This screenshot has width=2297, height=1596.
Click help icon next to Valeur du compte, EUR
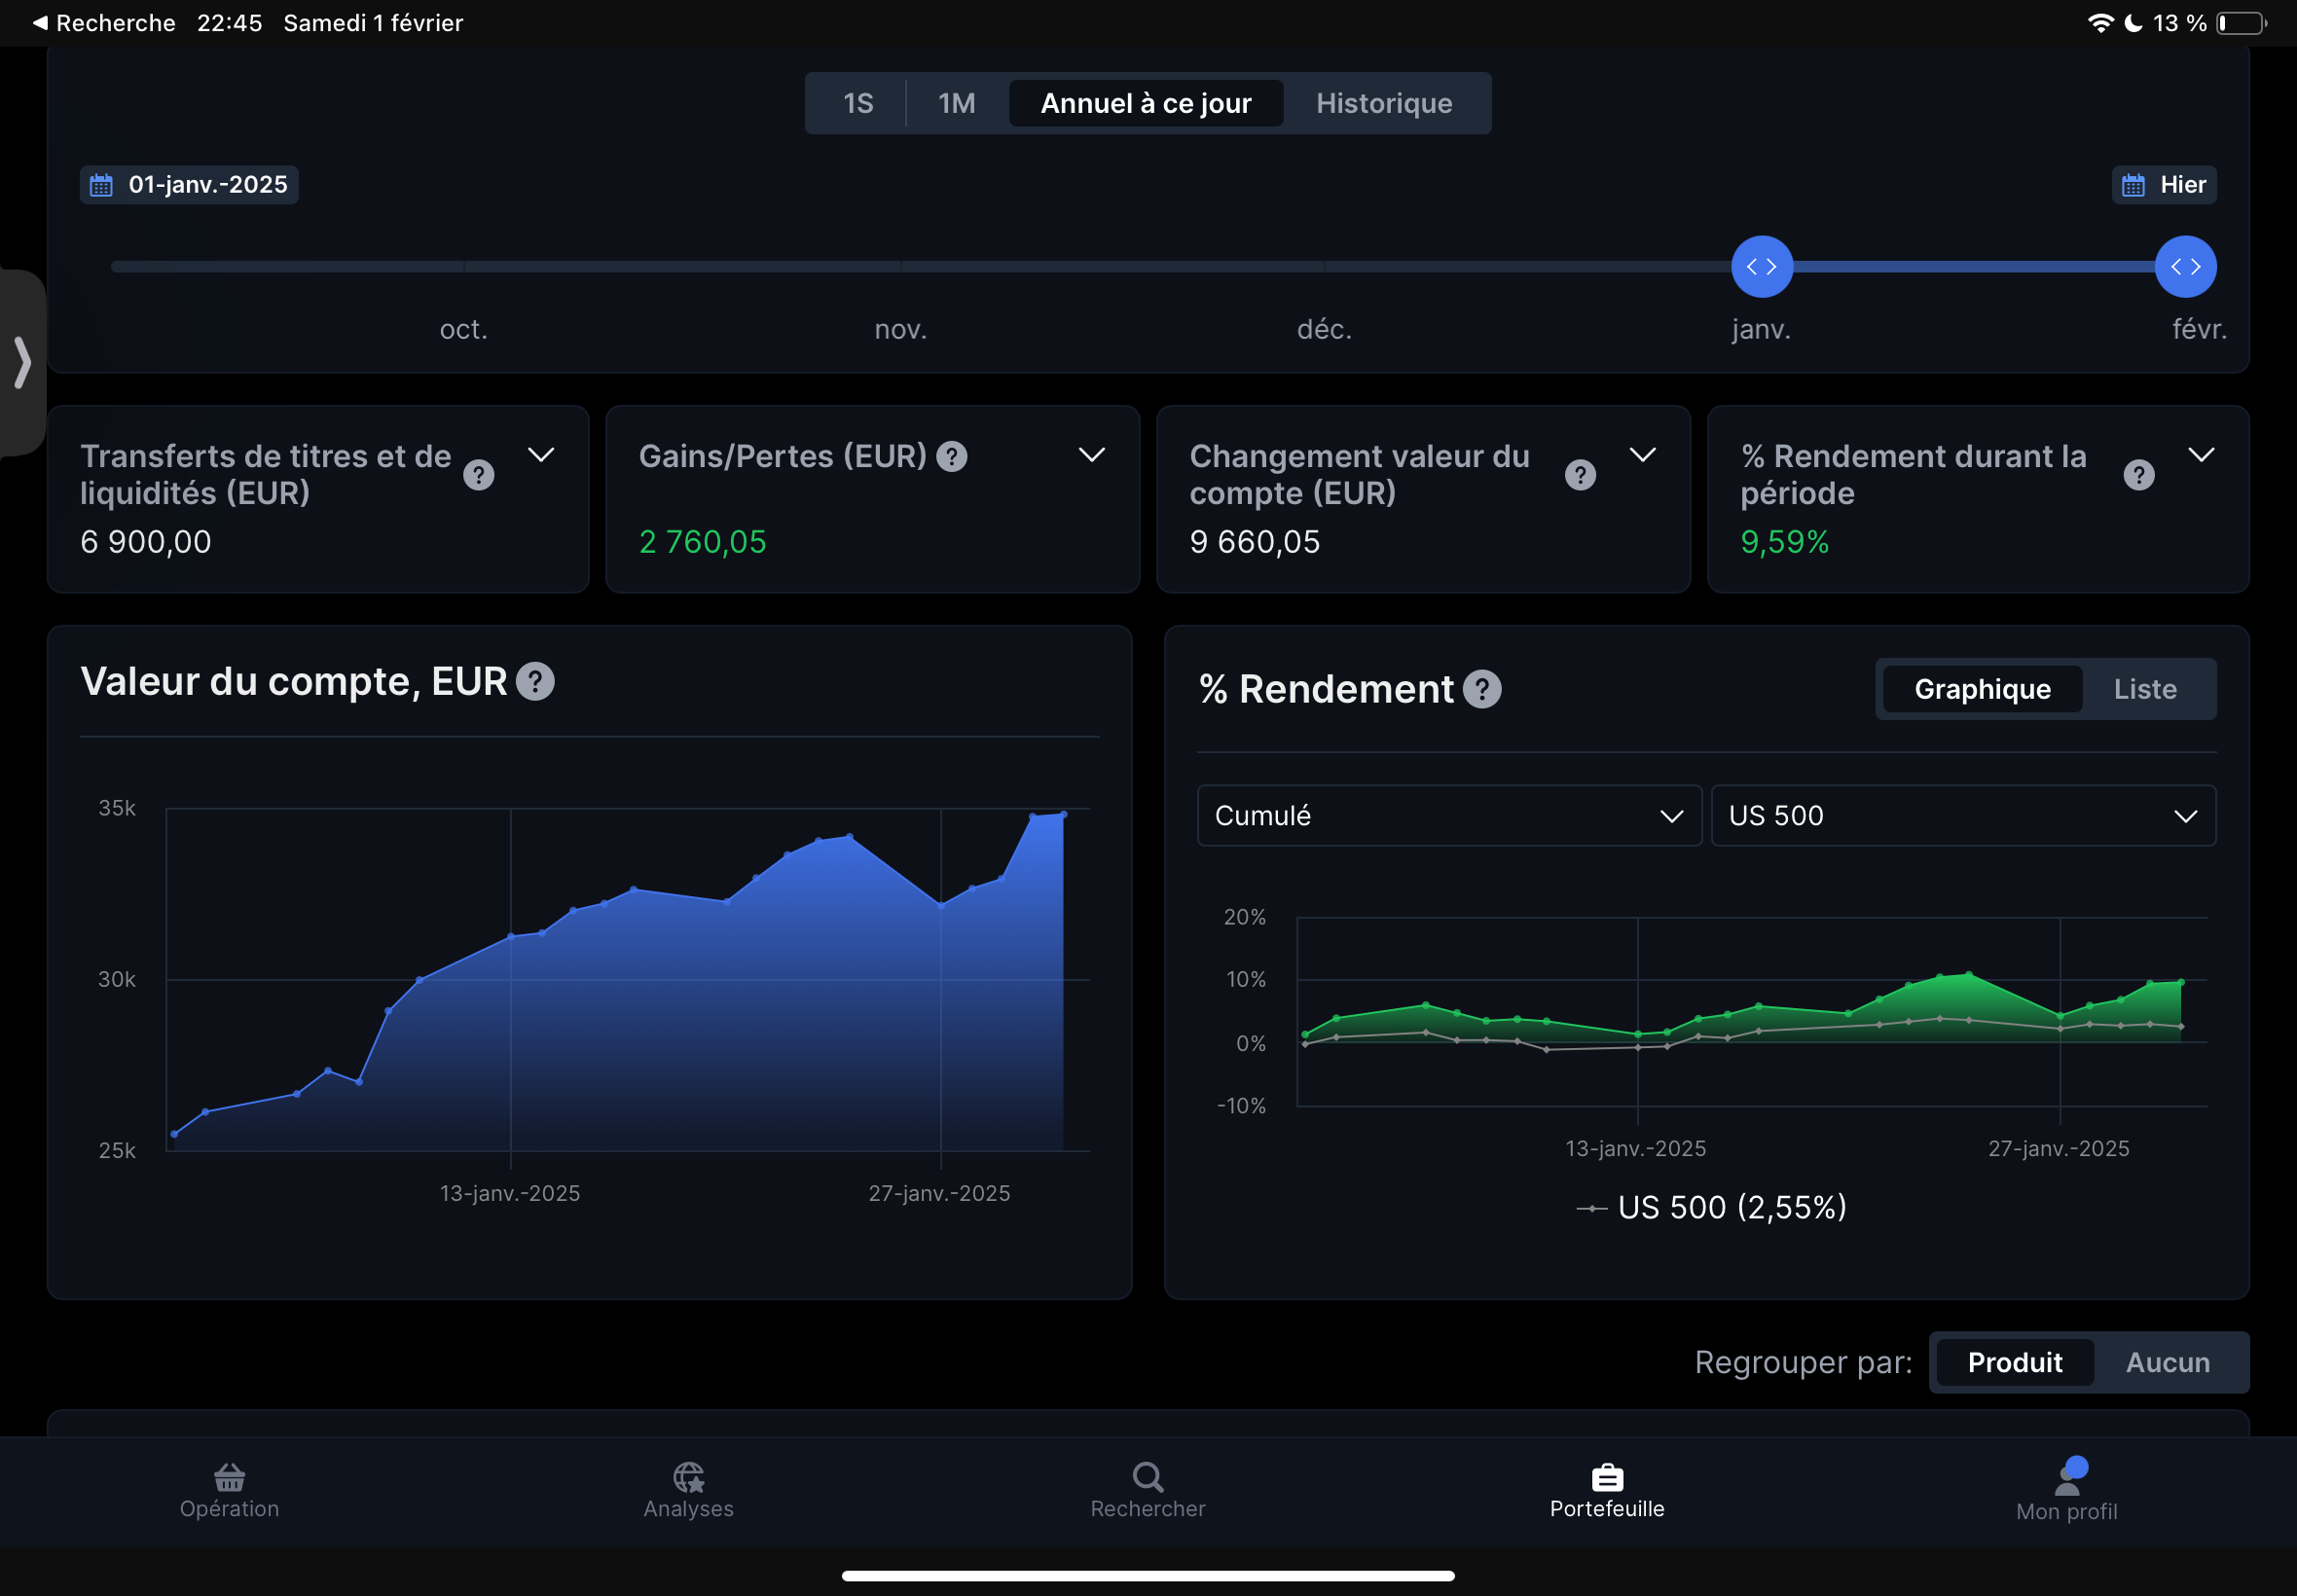coord(535,682)
